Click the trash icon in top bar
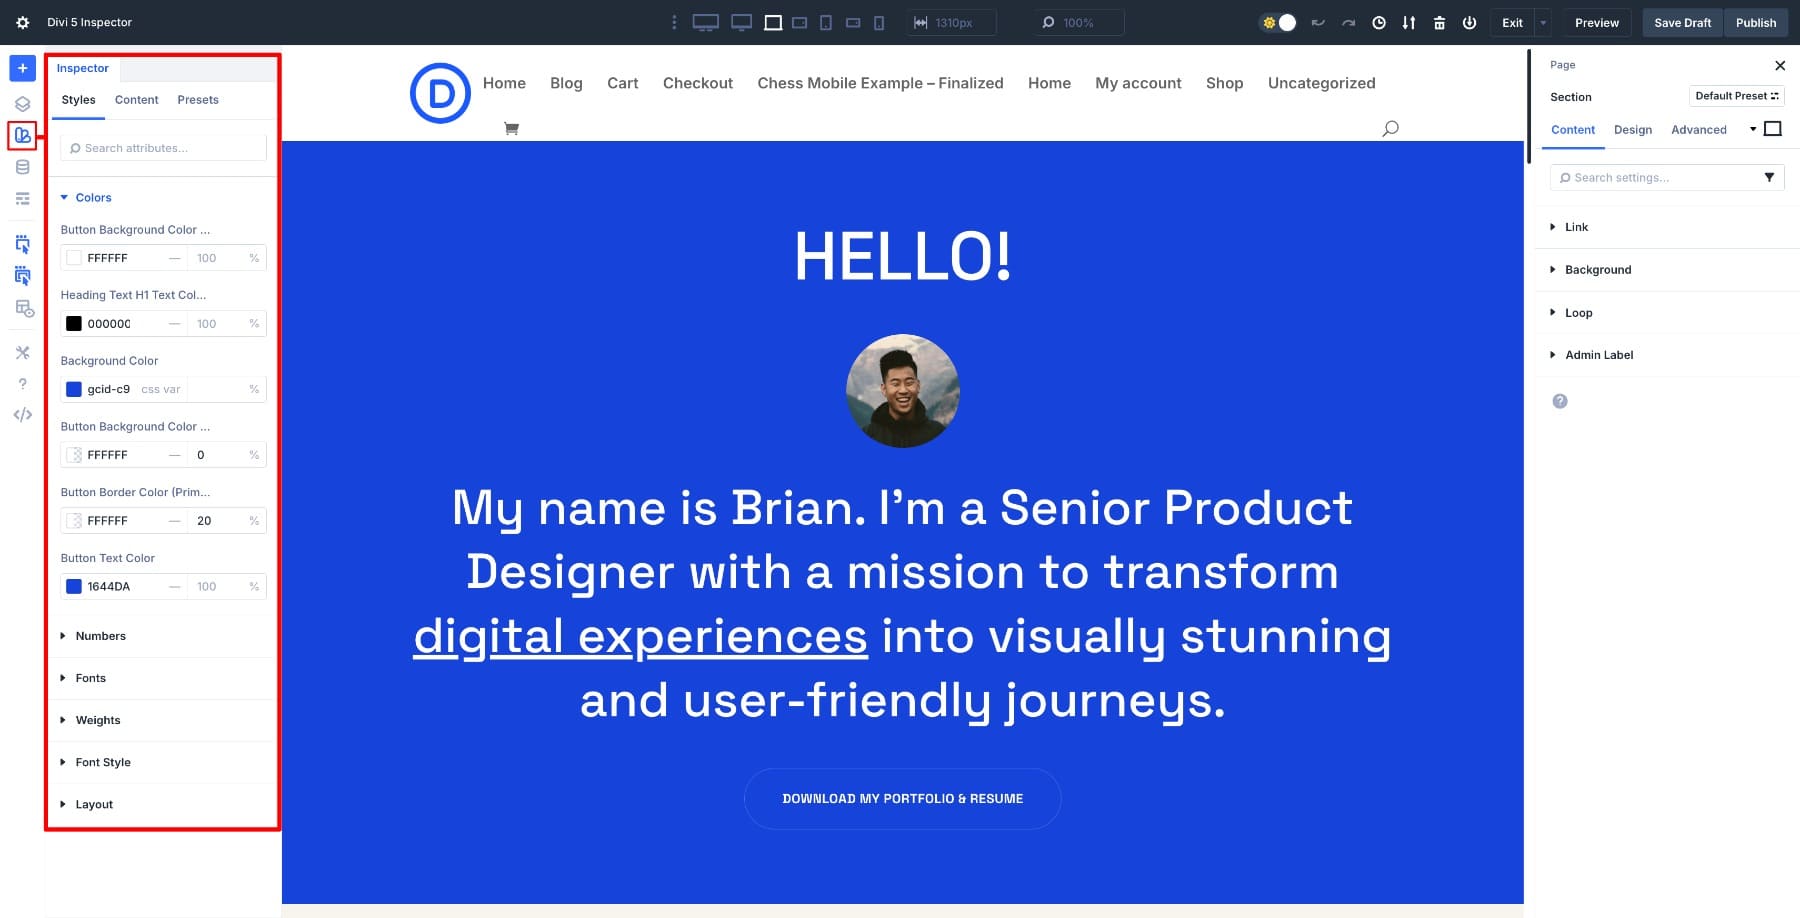The image size is (1800, 918). tap(1439, 22)
